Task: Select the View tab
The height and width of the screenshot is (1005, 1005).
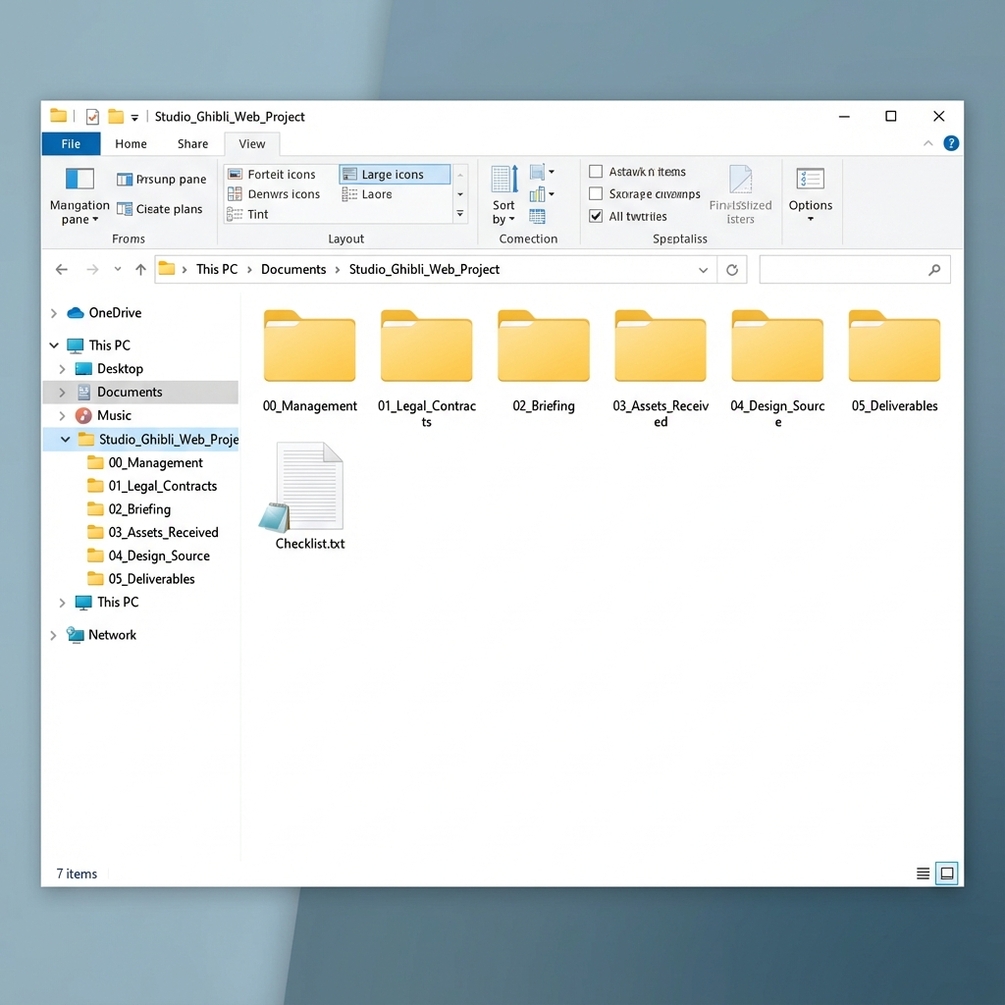Action: (x=252, y=144)
